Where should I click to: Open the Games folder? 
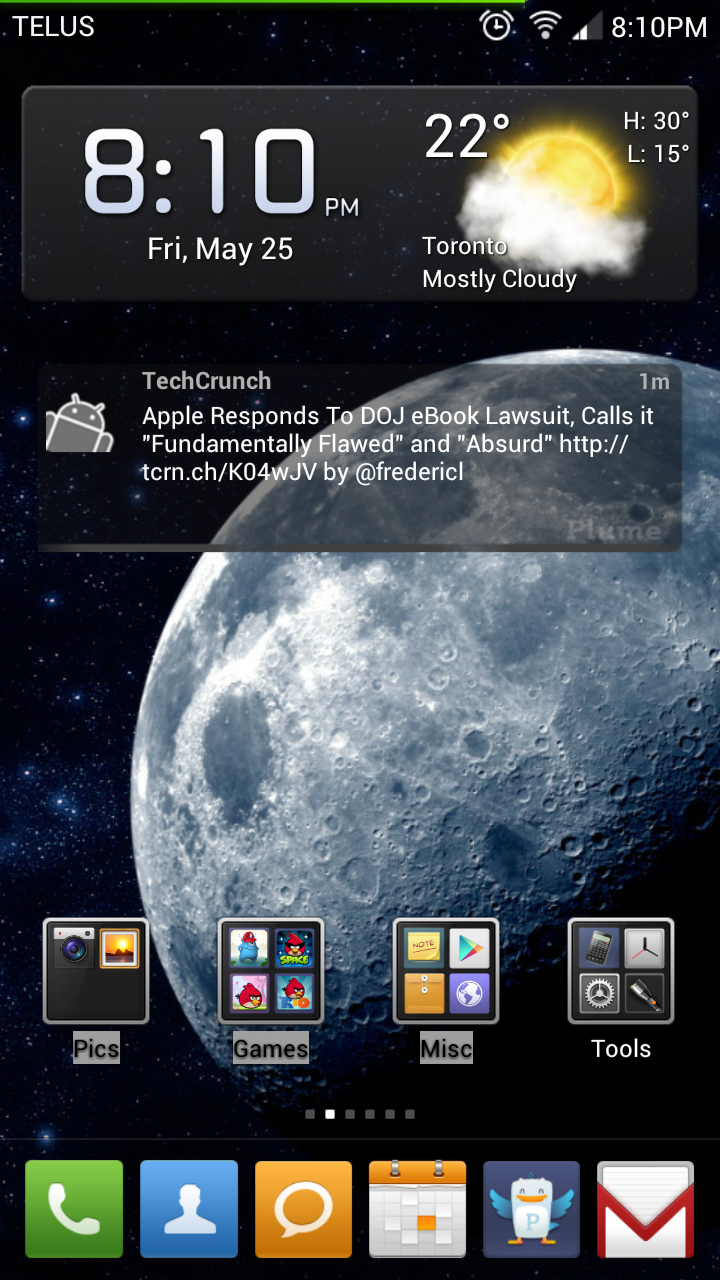tap(271, 970)
